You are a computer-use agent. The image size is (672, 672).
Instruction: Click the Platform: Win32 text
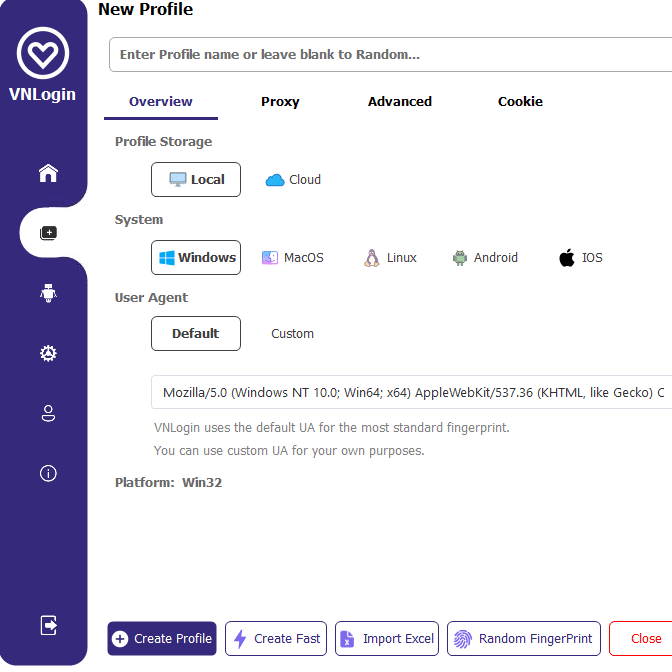coord(168,483)
